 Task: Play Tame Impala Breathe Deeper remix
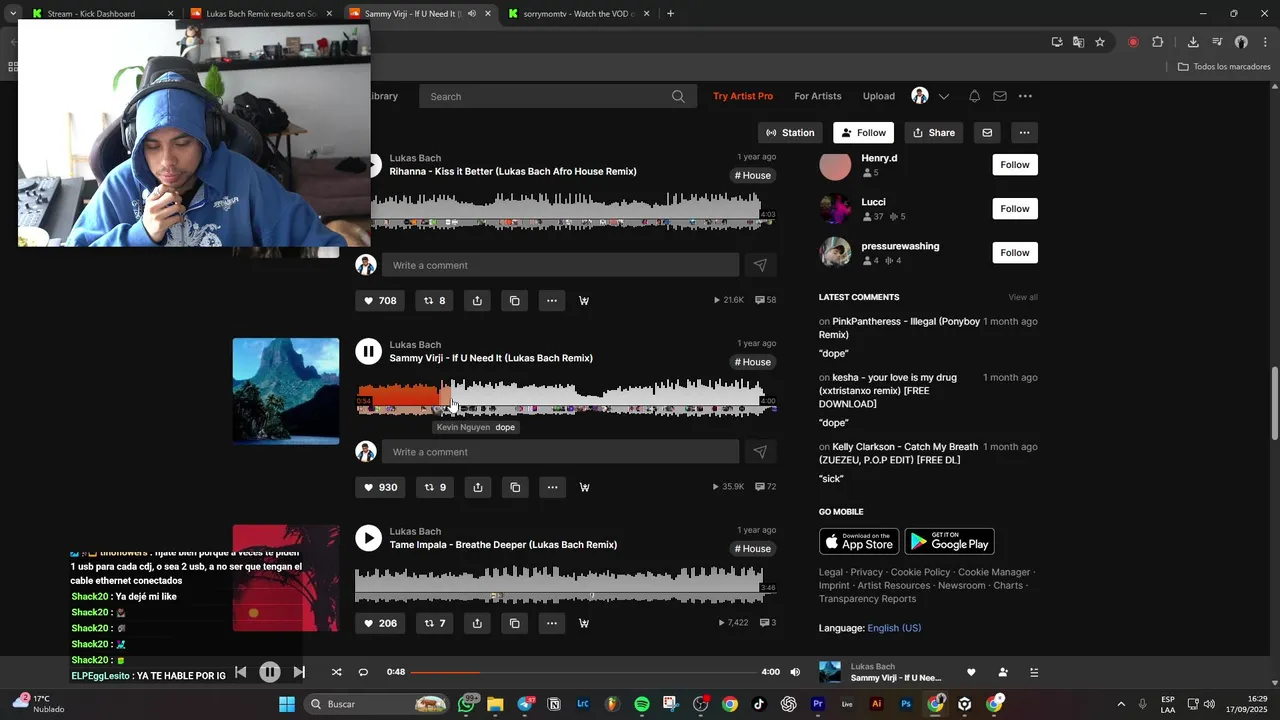[369, 538]
